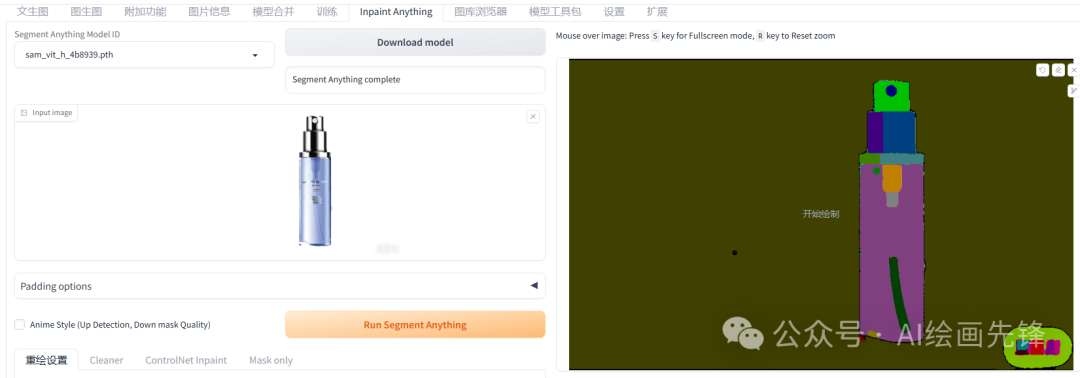This screenshot has height=378, width=1080.
Task: Click the blue circle on the cap
Action: click(891, 90)
